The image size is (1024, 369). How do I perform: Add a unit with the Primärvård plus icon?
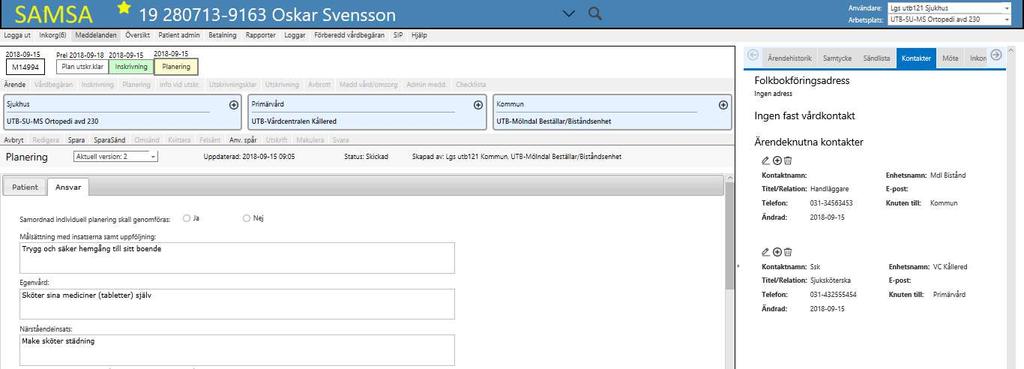478,105
